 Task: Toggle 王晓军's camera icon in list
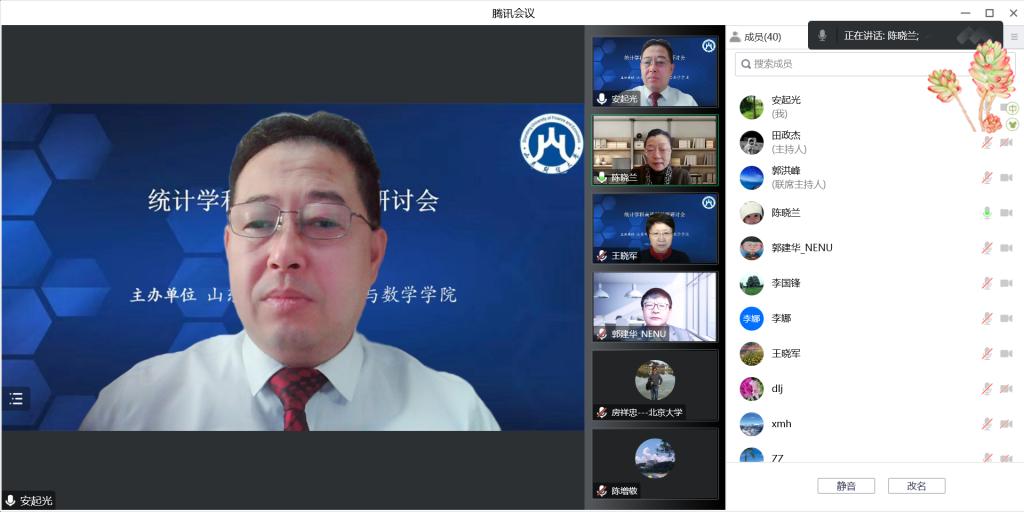point(1006,353)
